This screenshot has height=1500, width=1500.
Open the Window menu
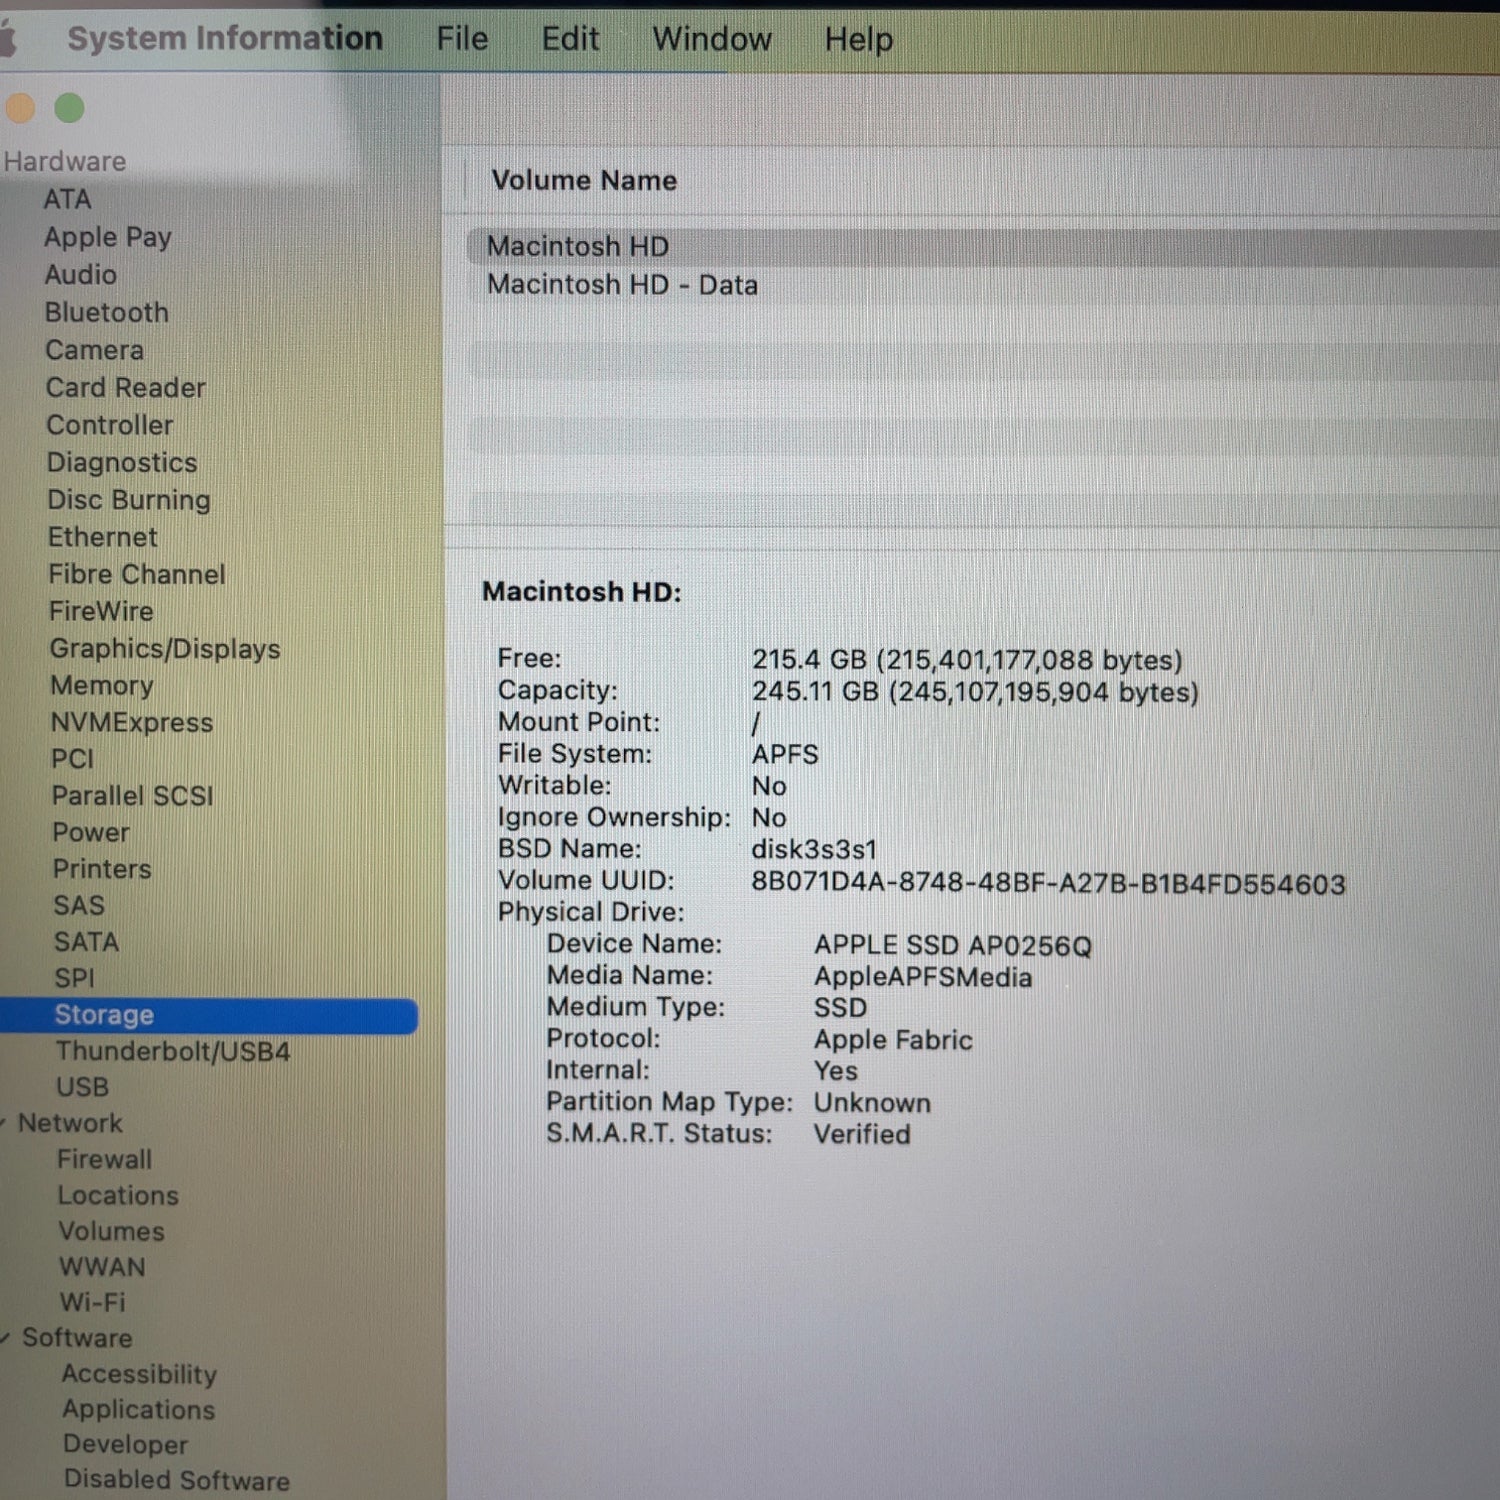712,39
